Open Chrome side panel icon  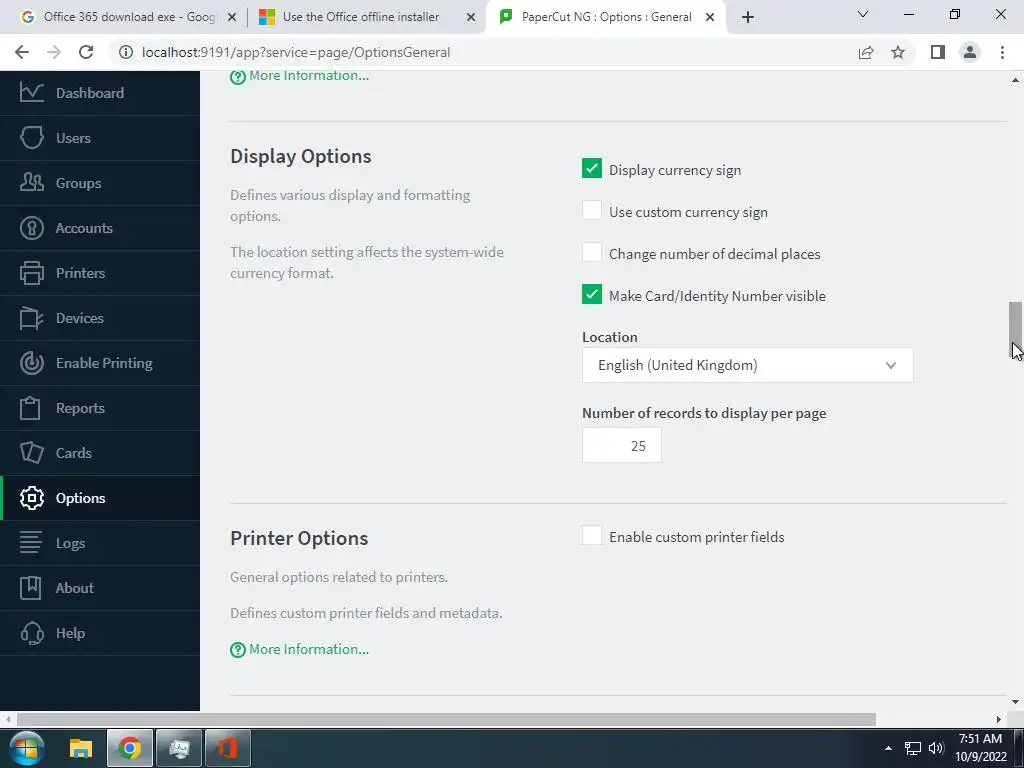(x=938, y=52)
